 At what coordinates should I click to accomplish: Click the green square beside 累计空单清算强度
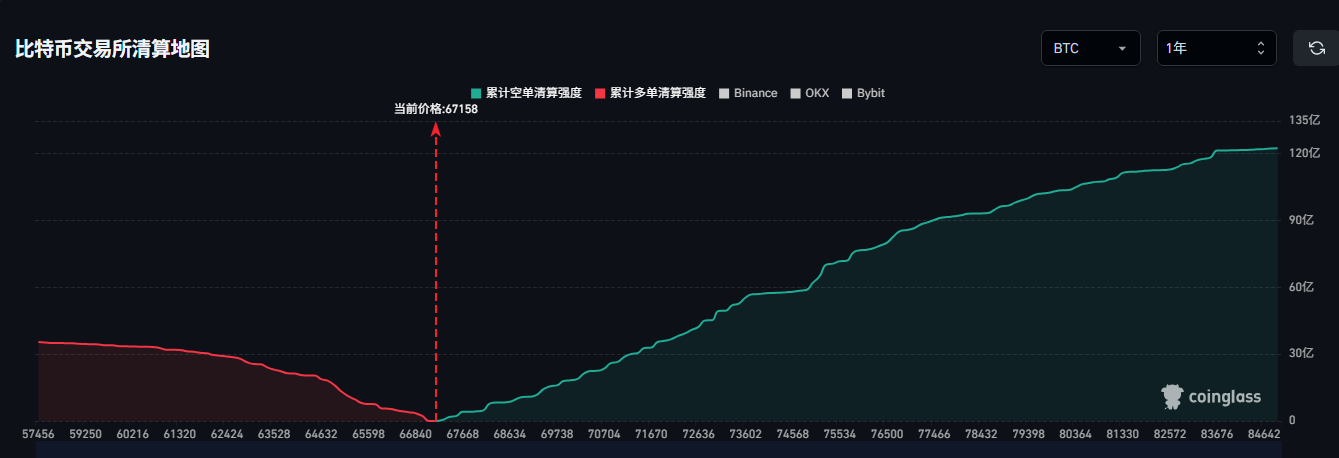[476, 93]
